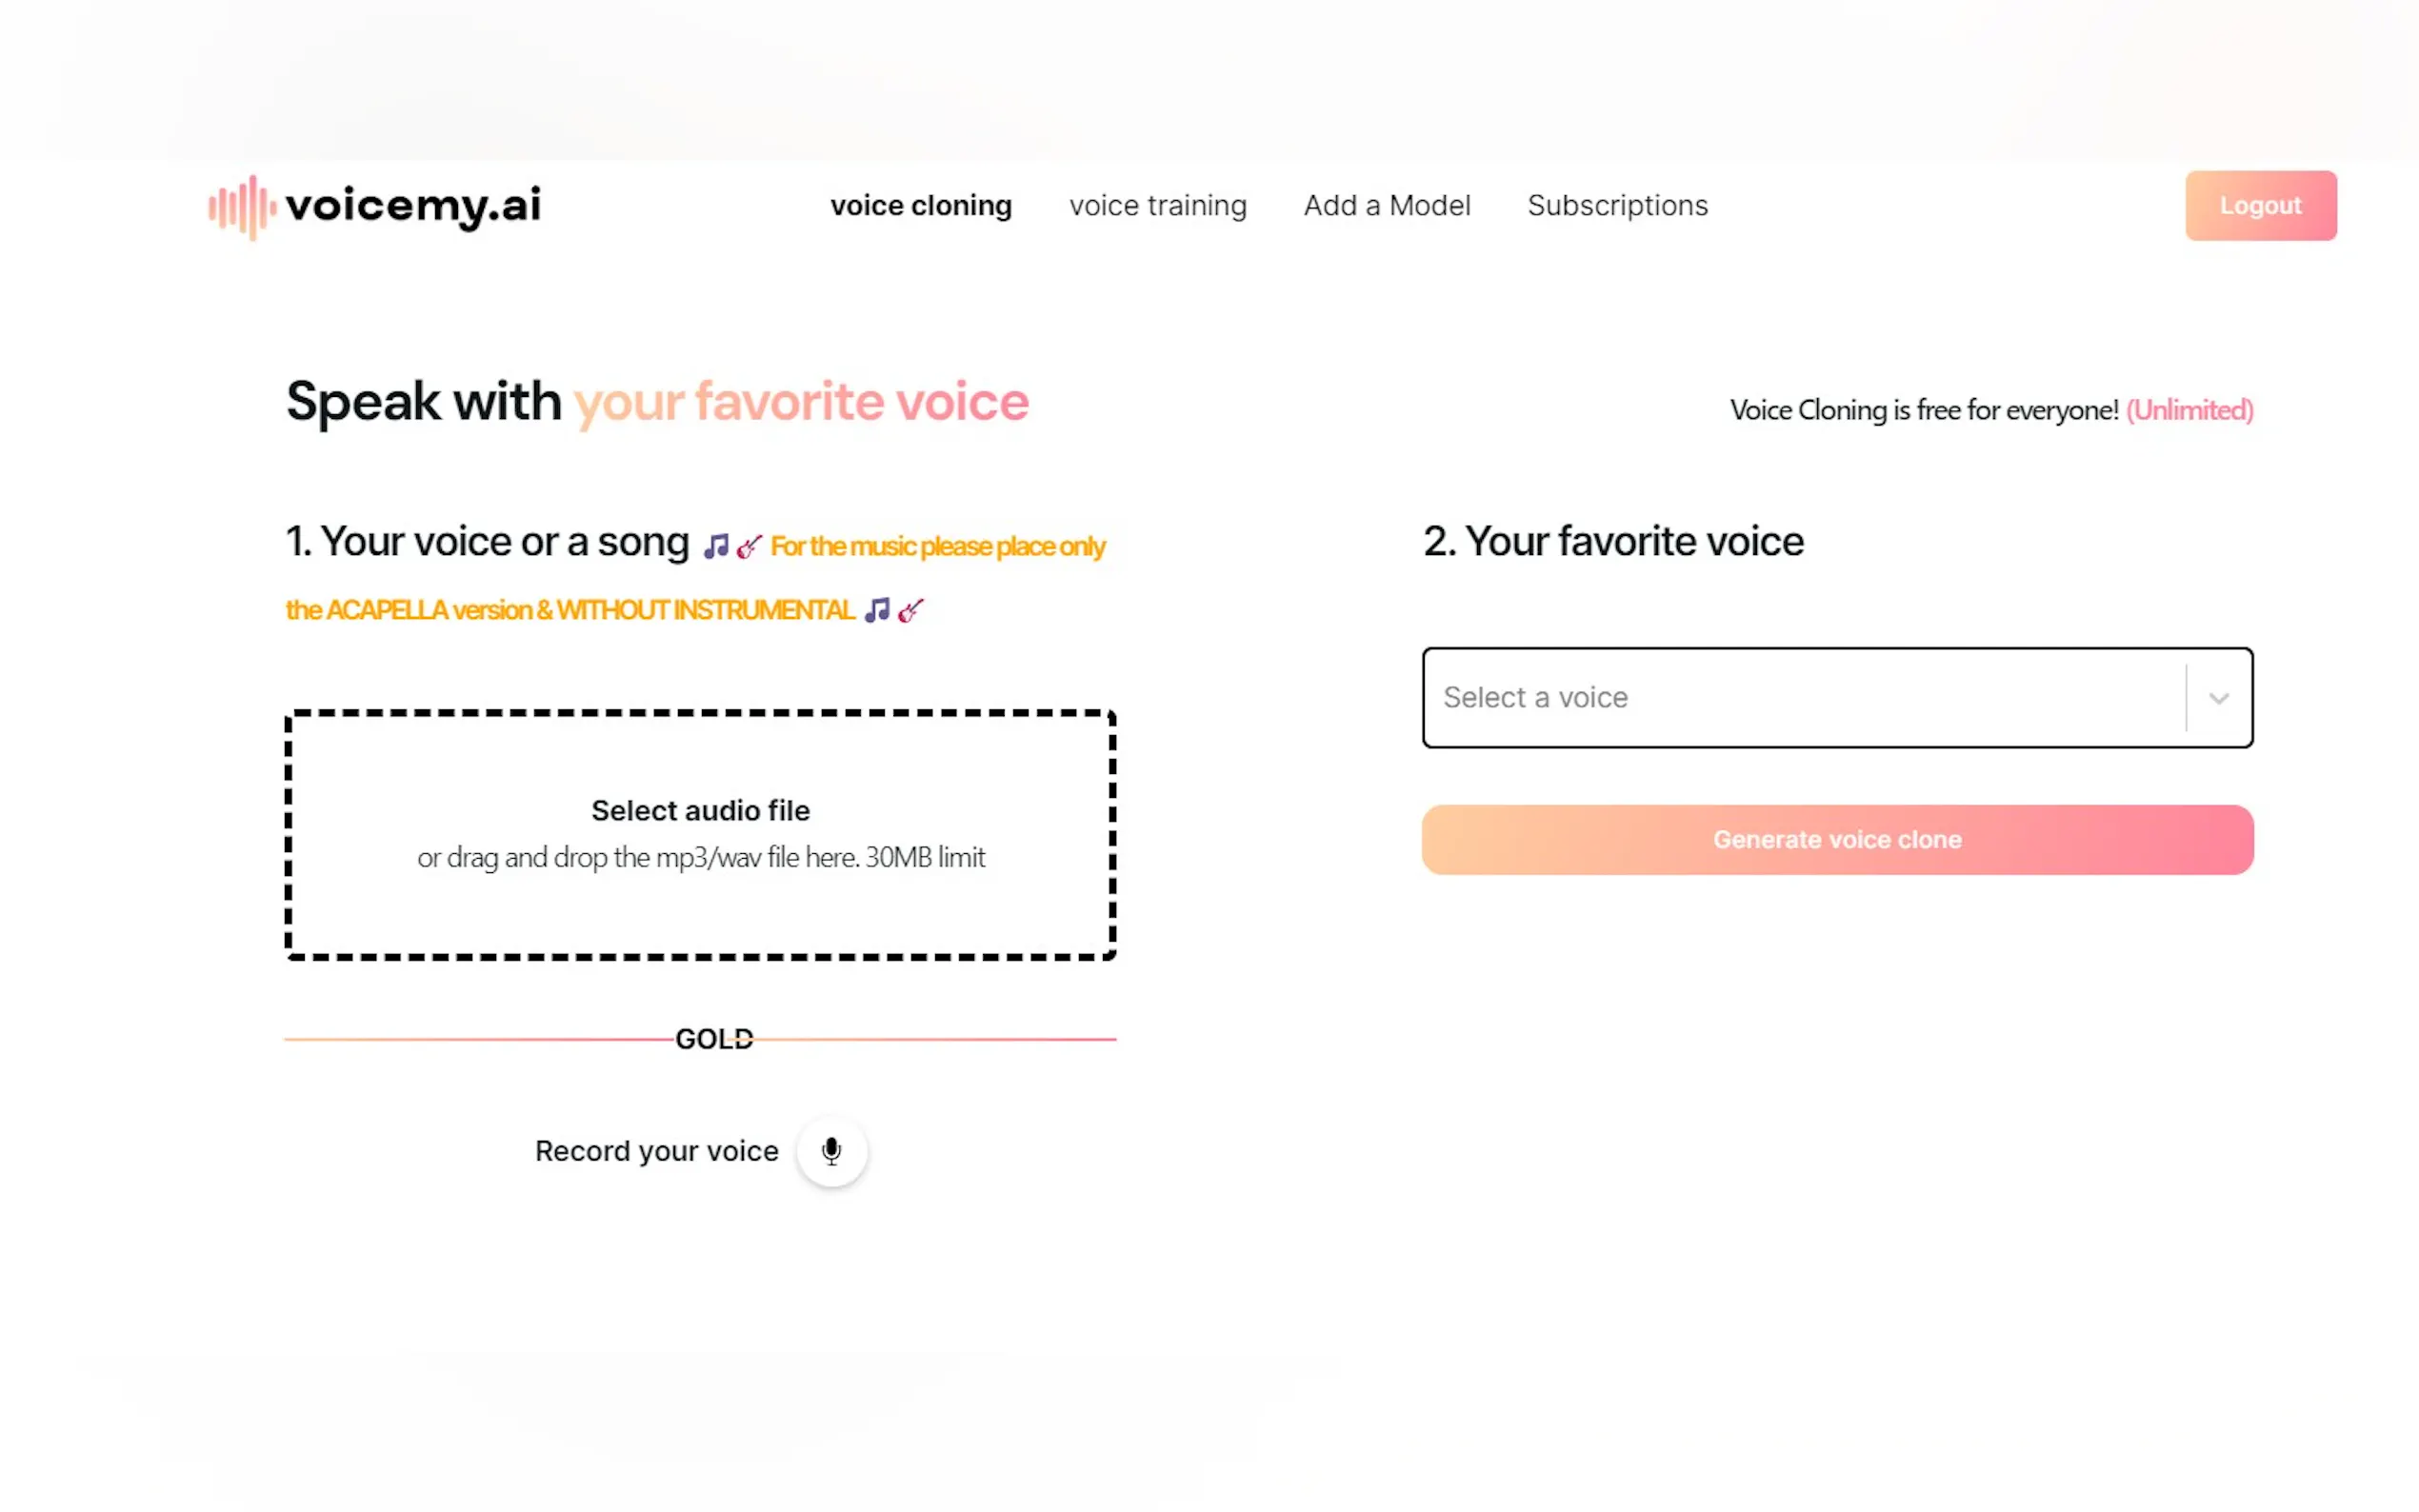
Task: Click the Record your voice label
Action: 656,1151
